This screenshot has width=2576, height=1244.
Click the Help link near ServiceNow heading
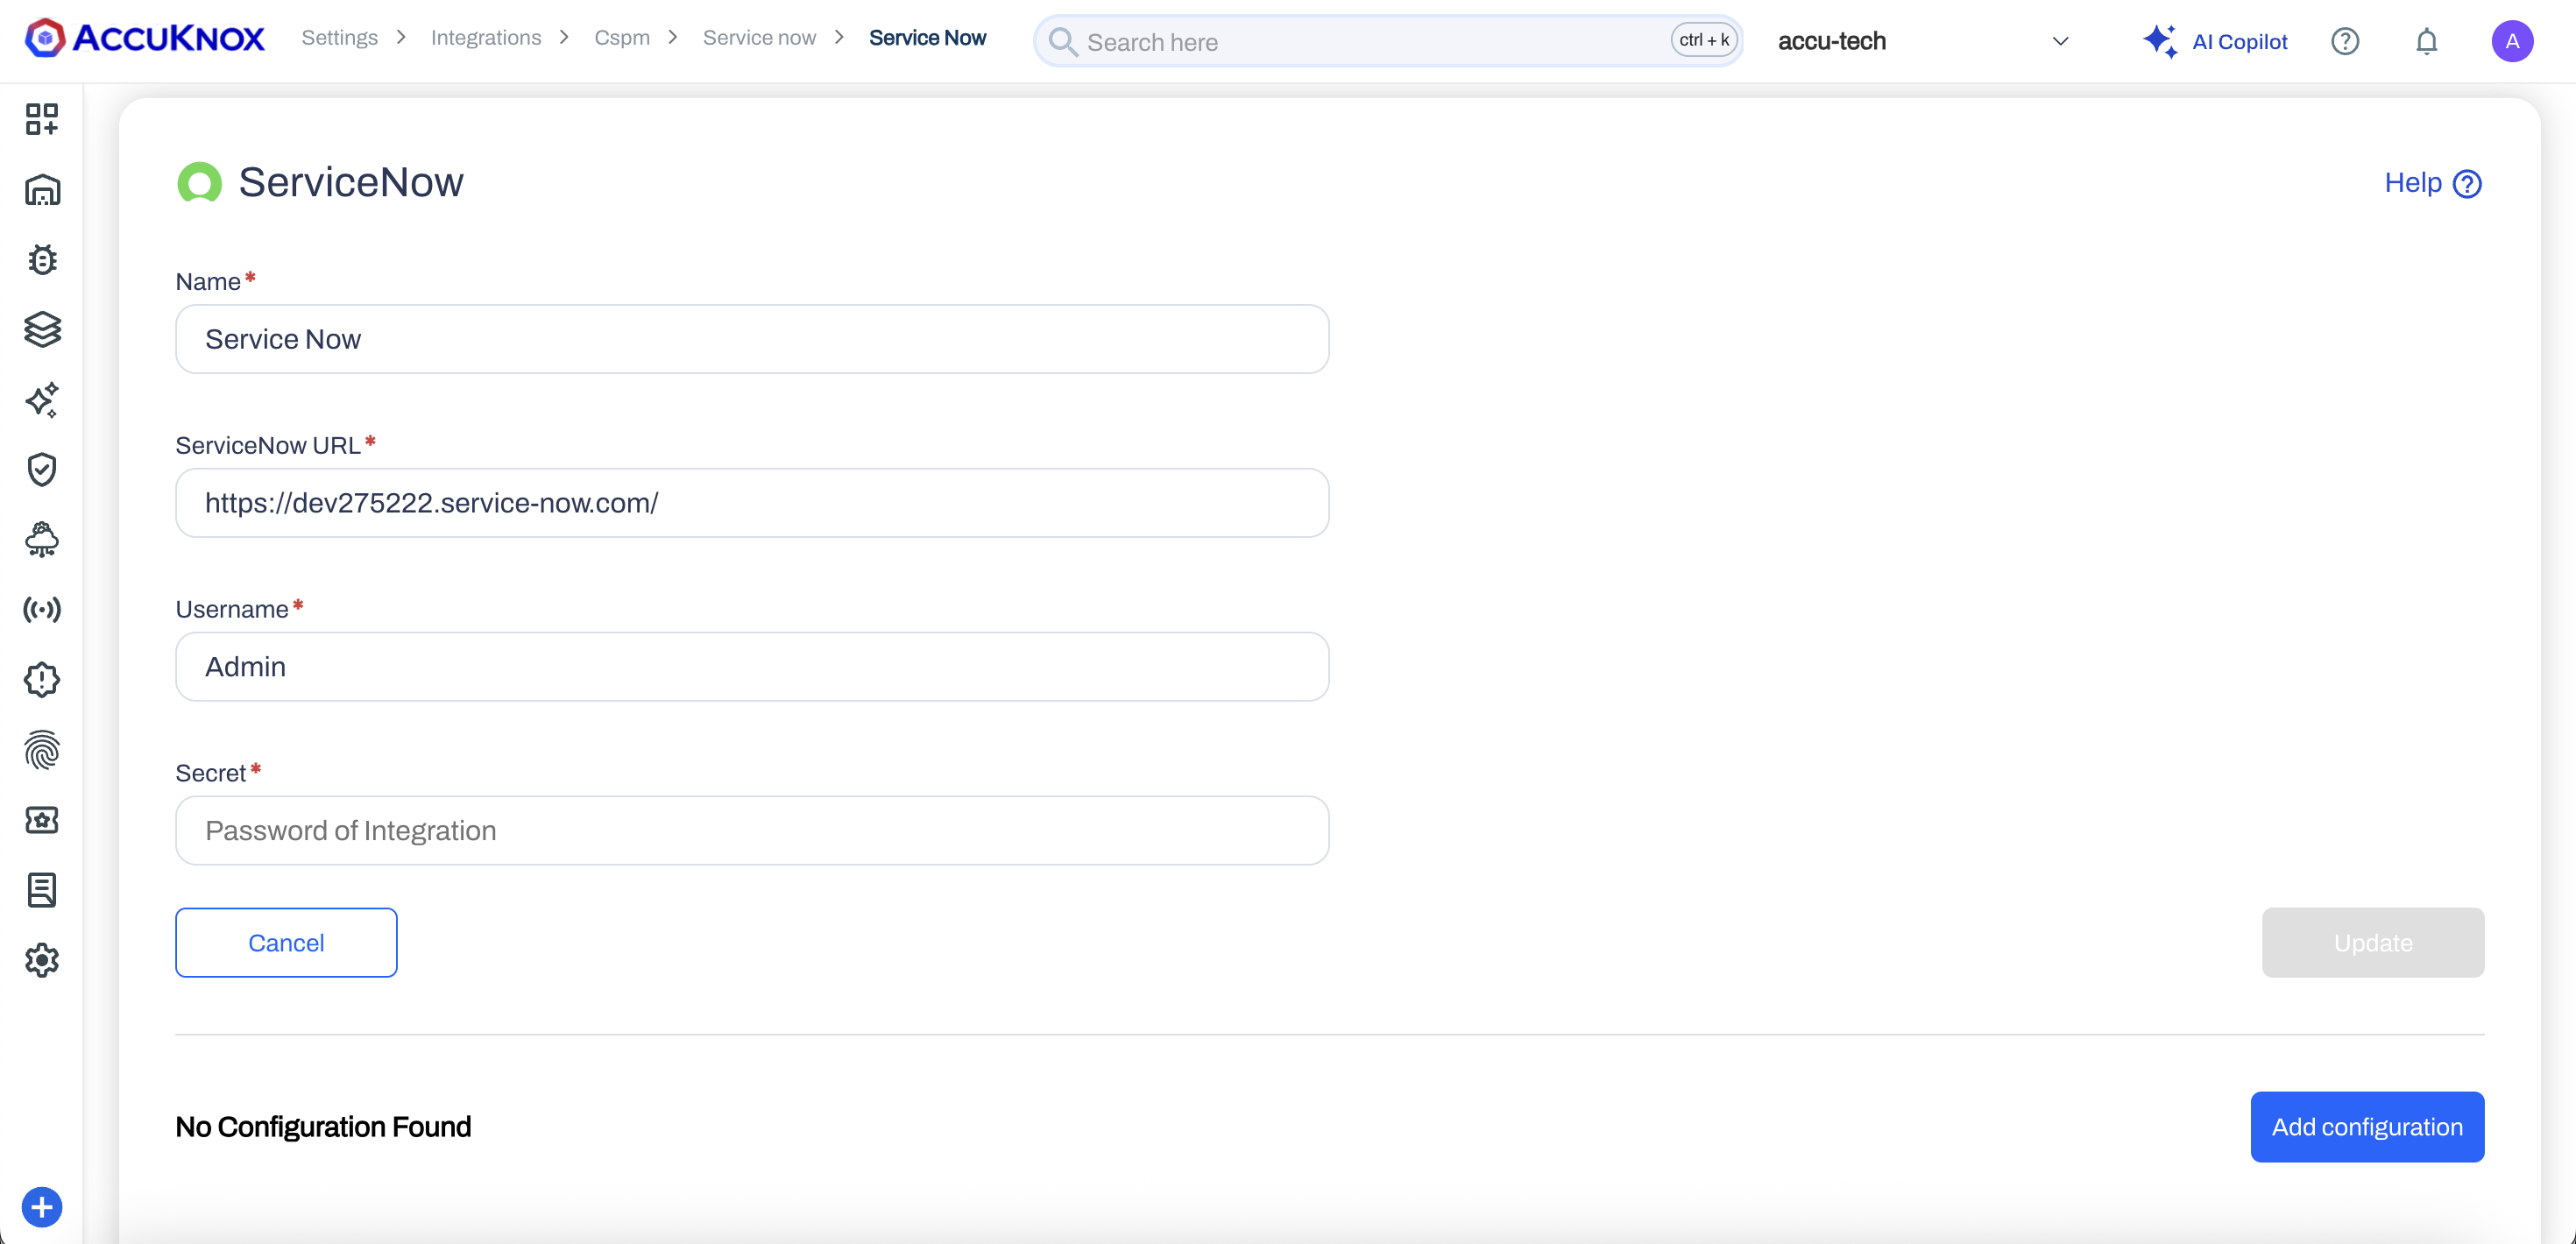click(2432, 183)
